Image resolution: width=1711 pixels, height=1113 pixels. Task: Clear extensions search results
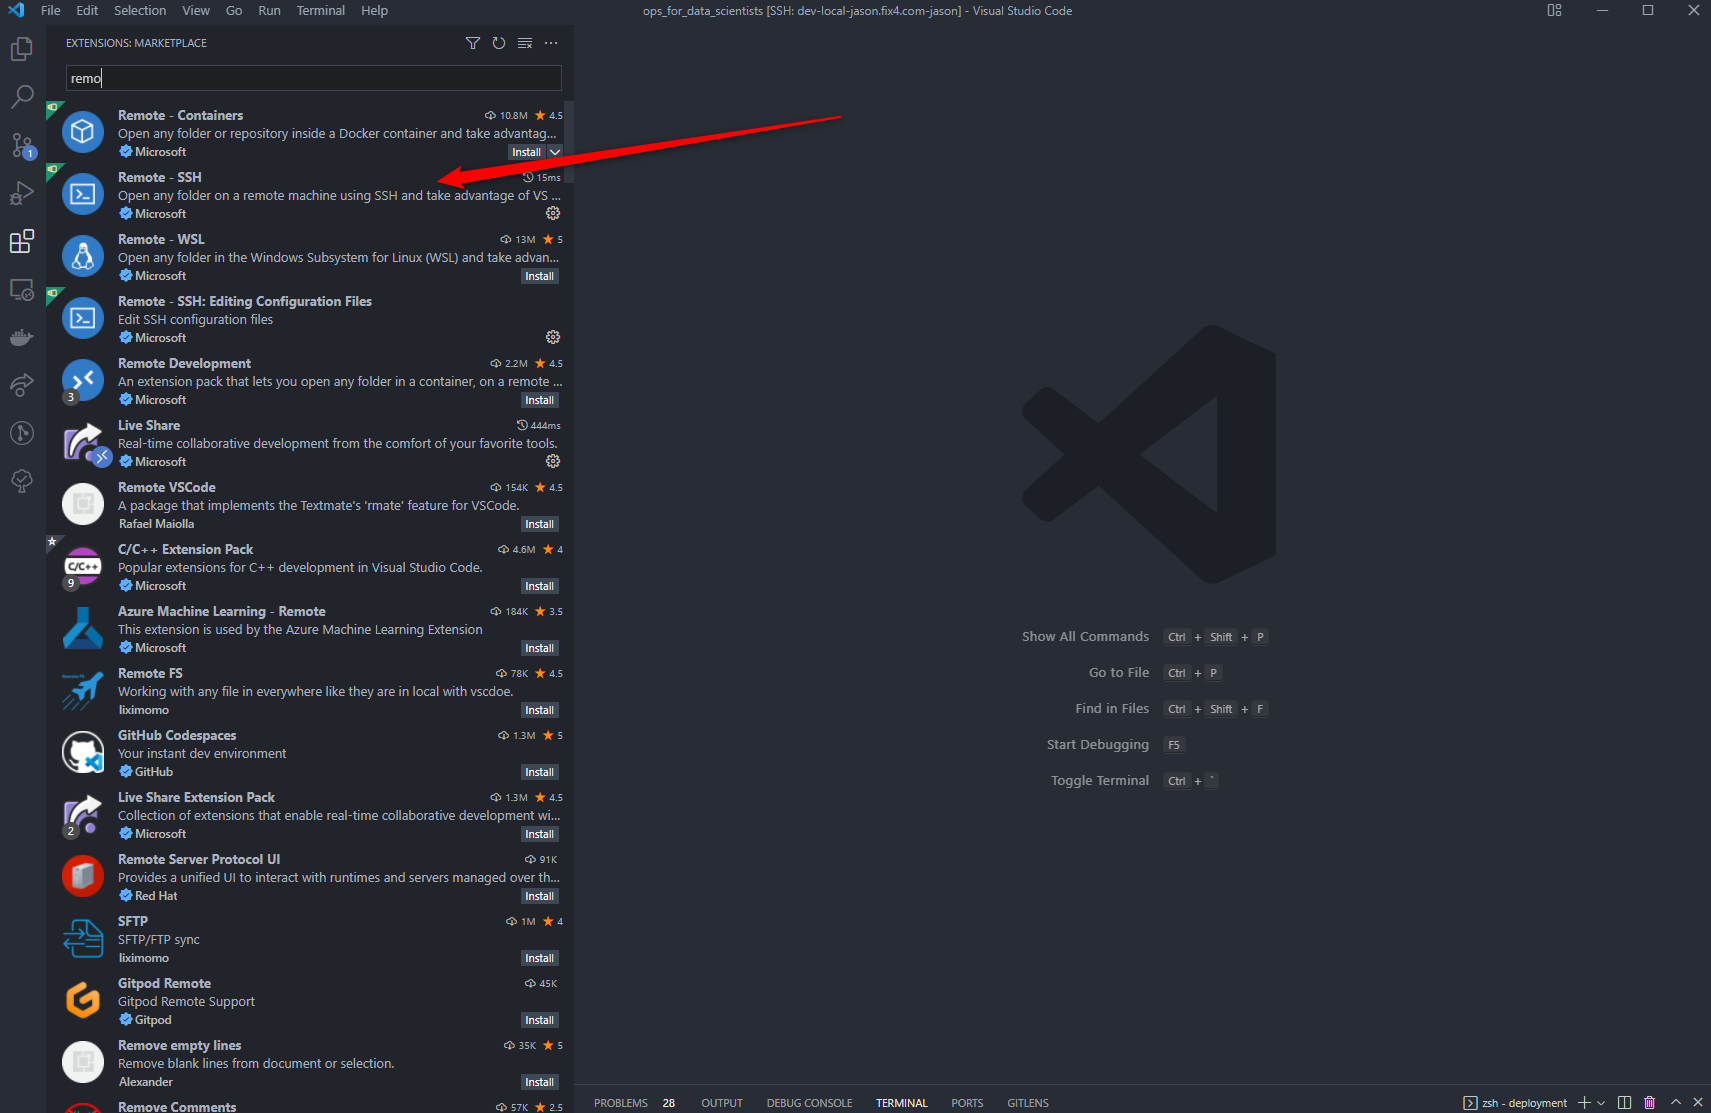pos(525,43)
